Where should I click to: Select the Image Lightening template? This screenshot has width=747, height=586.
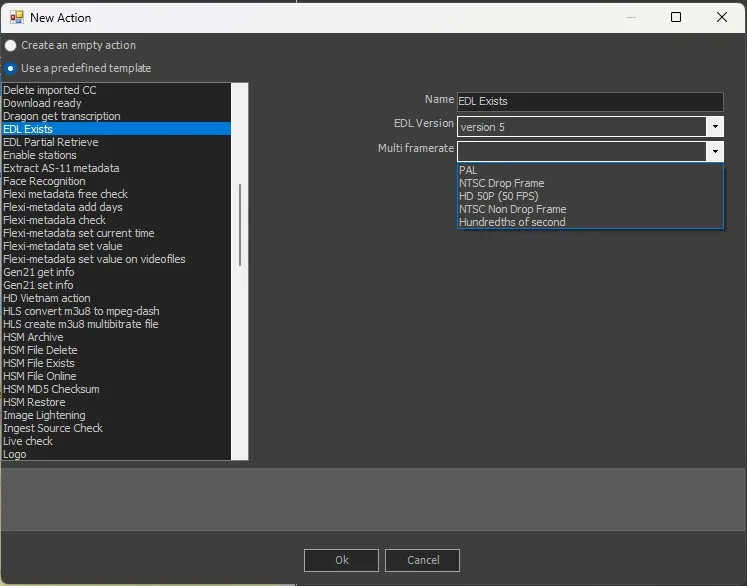[x=44, y=415]
